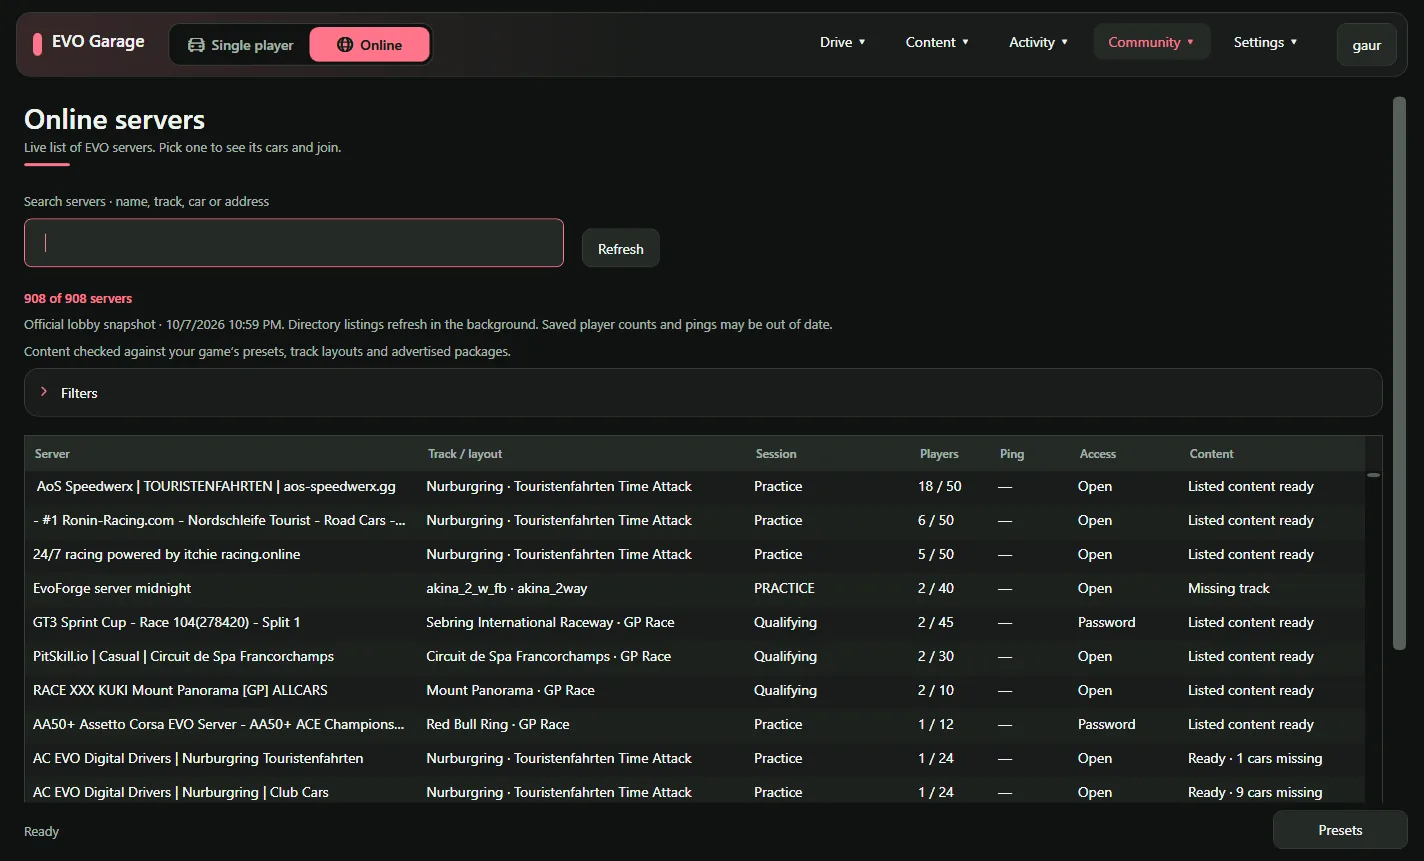Select PitSkill.io Casual Spa Francorchamps server
Screen dimensions: 1424x861
pyautogui.click(x=695, y=657)
